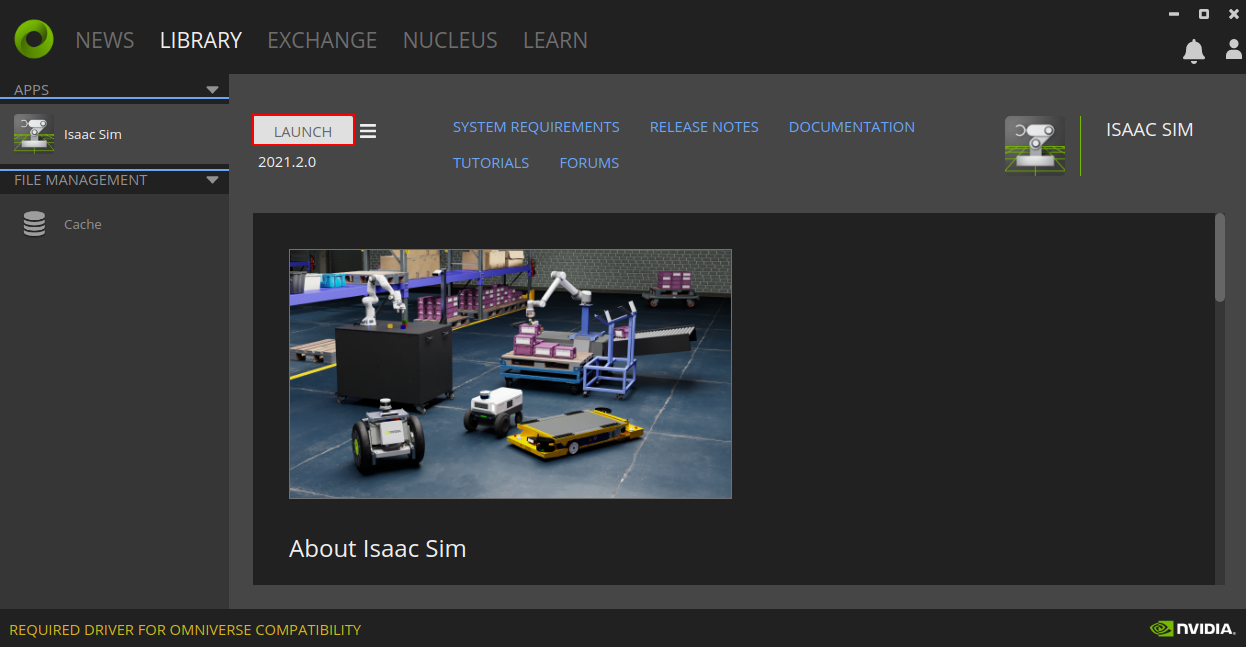Open the NUCLEUS tab
1246x647 pixels.
(450, 40)
